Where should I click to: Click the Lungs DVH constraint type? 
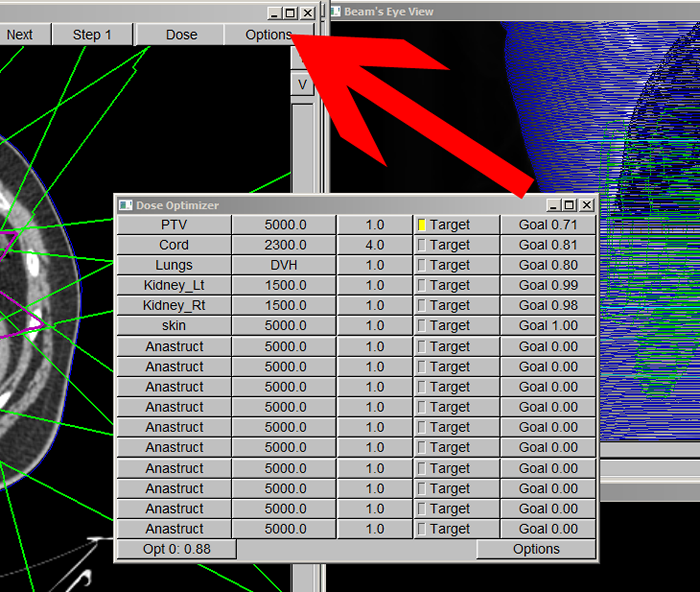284,265
